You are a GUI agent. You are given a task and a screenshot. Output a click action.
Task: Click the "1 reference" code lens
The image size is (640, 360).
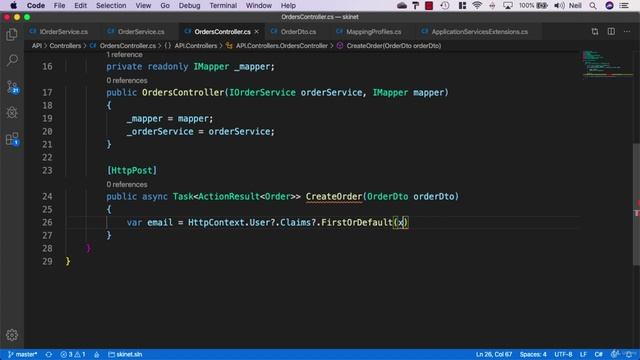click(x=124, y=55)
